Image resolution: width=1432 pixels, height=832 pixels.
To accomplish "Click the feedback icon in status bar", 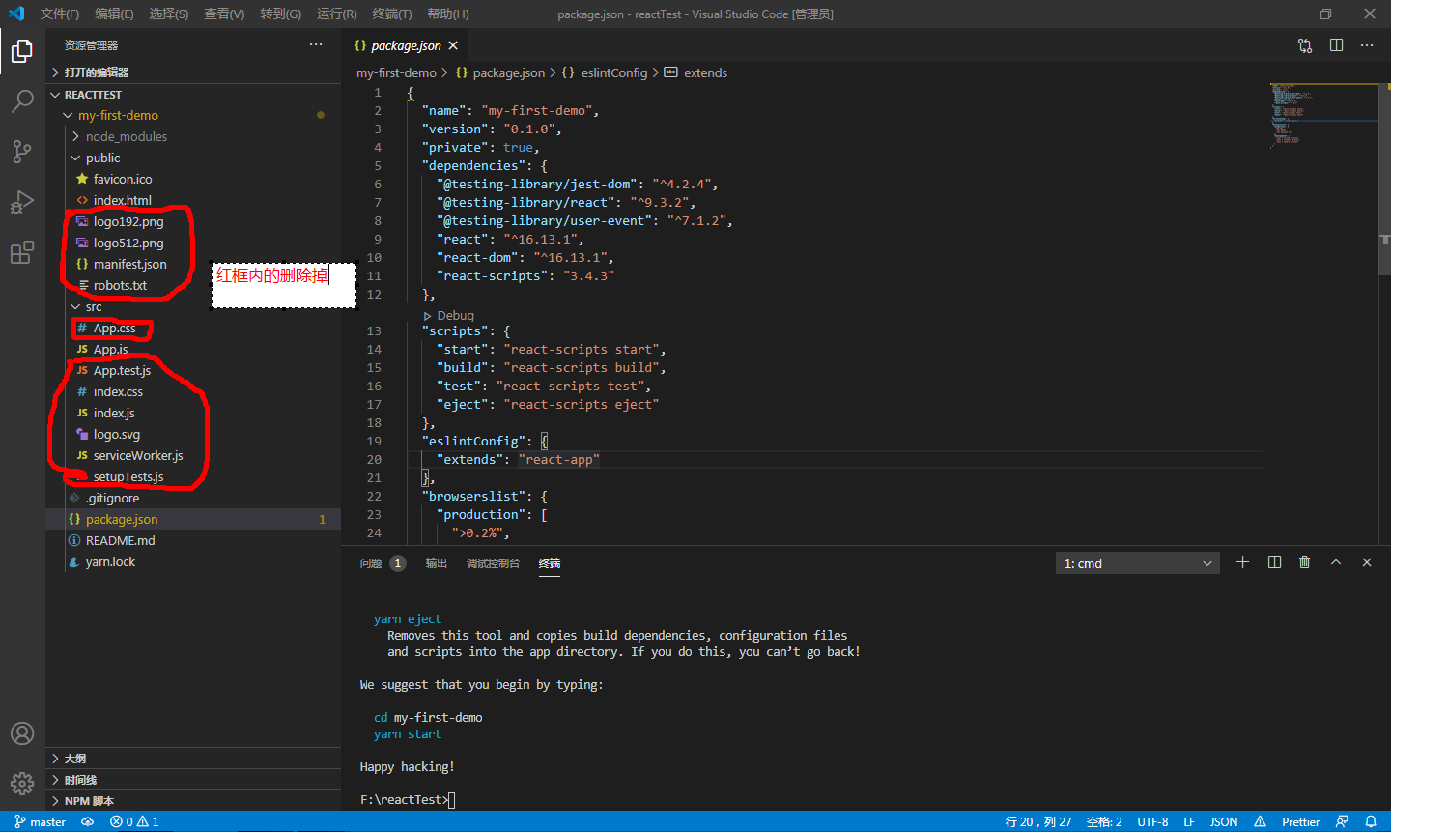I will (x=1342, y=822).
